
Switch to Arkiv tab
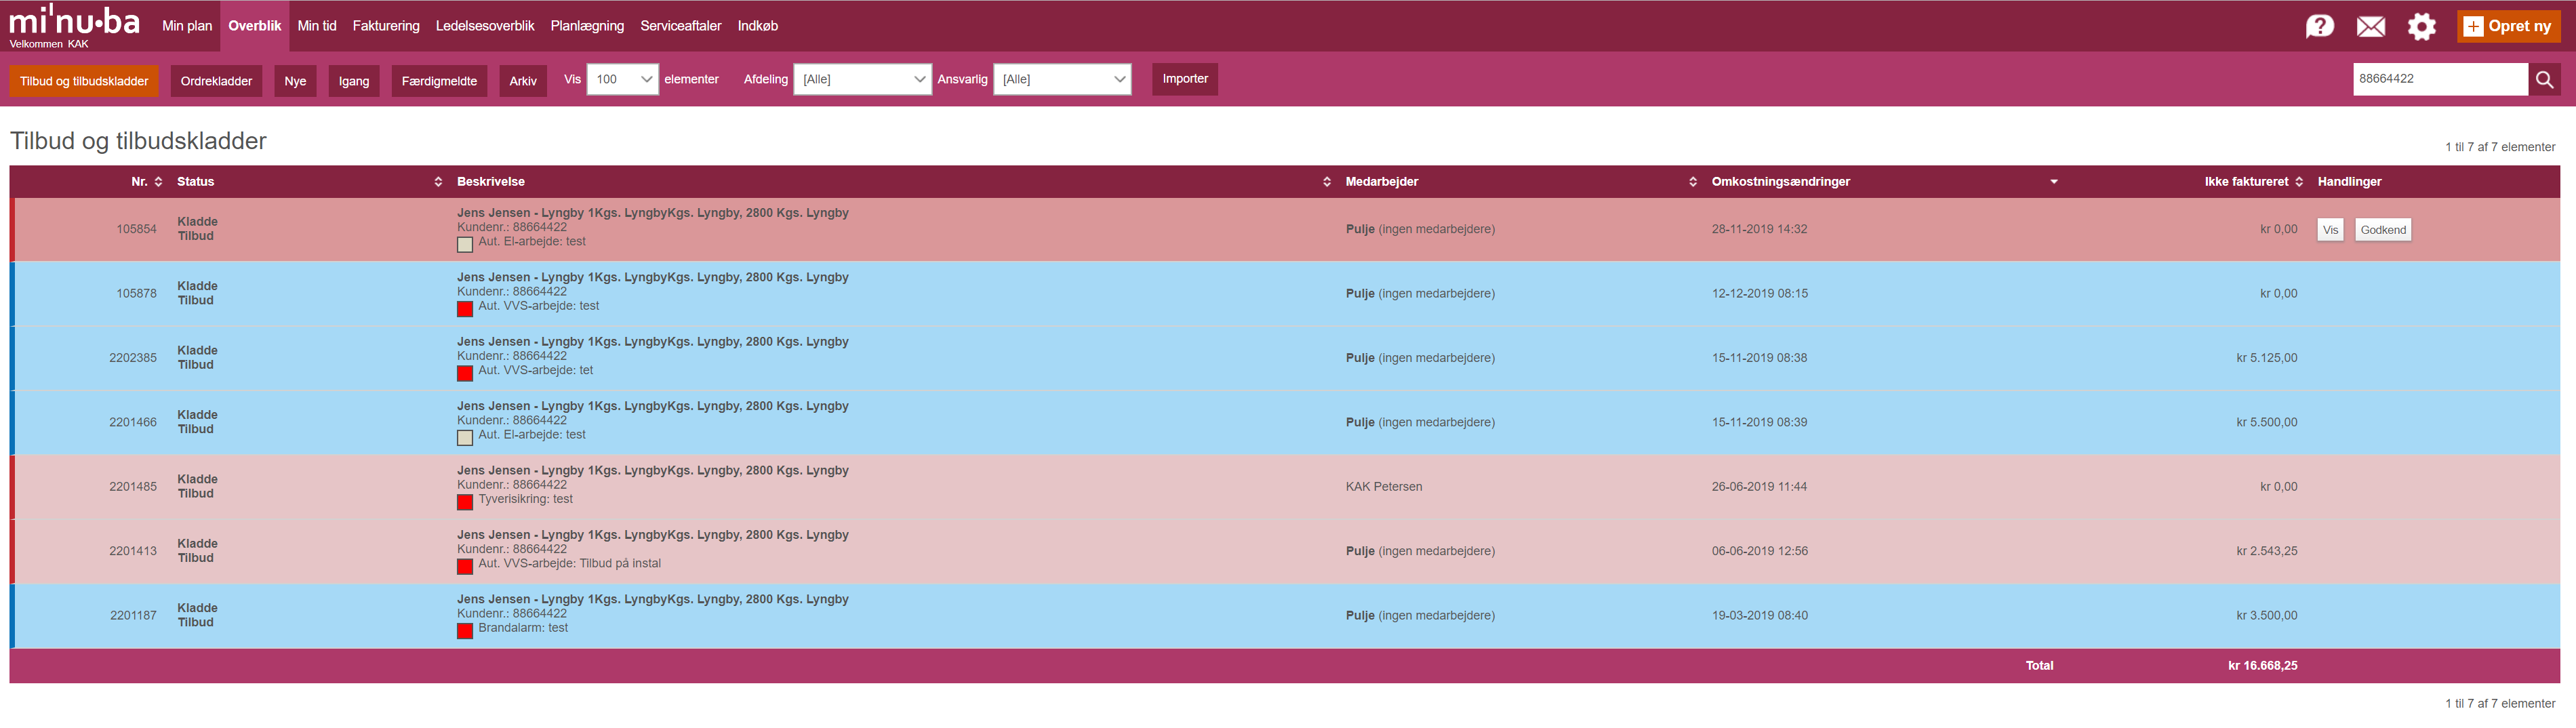[x=523, y=81]
